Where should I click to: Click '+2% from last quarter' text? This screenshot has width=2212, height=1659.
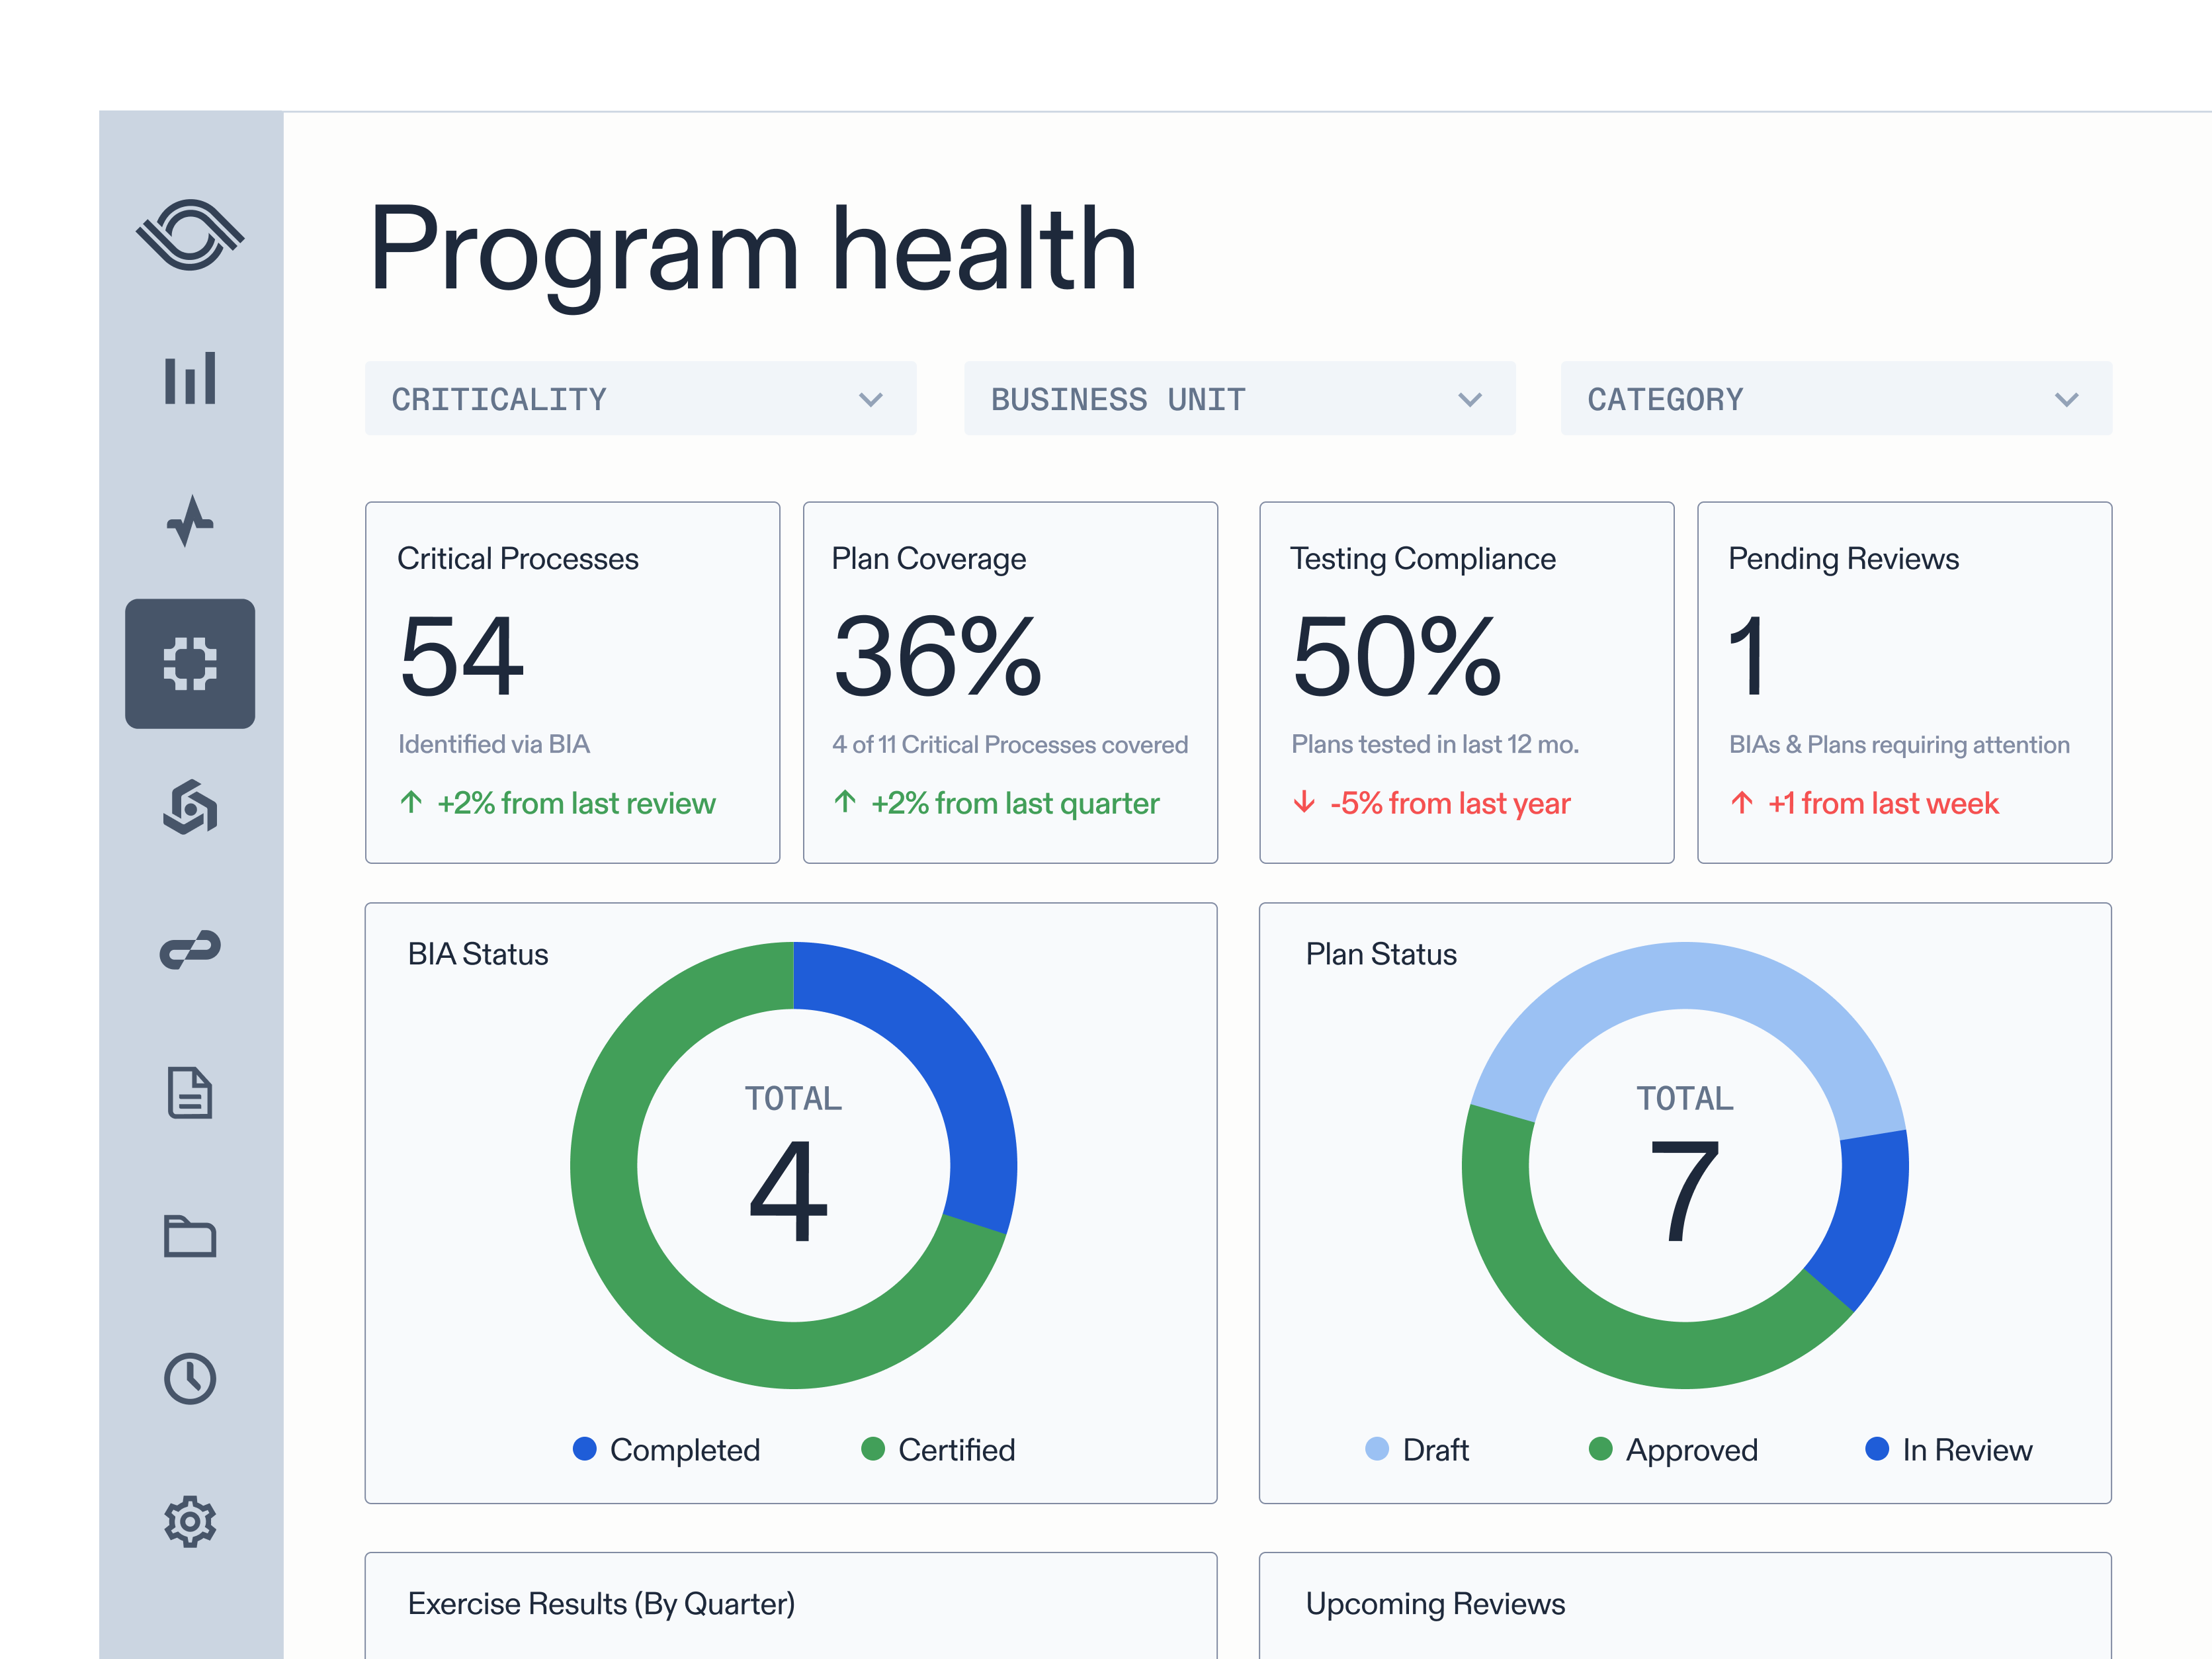click(1015, 803)
